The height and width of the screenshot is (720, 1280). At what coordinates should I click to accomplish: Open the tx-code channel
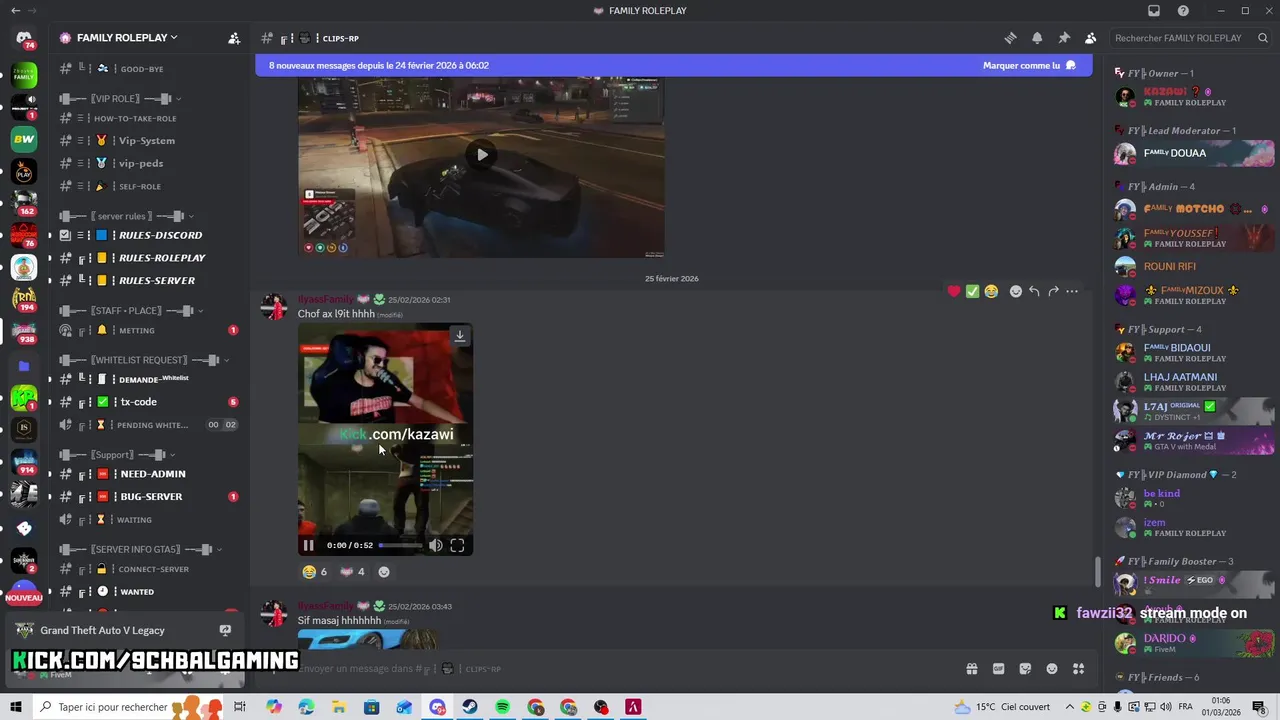click(148, 402)
